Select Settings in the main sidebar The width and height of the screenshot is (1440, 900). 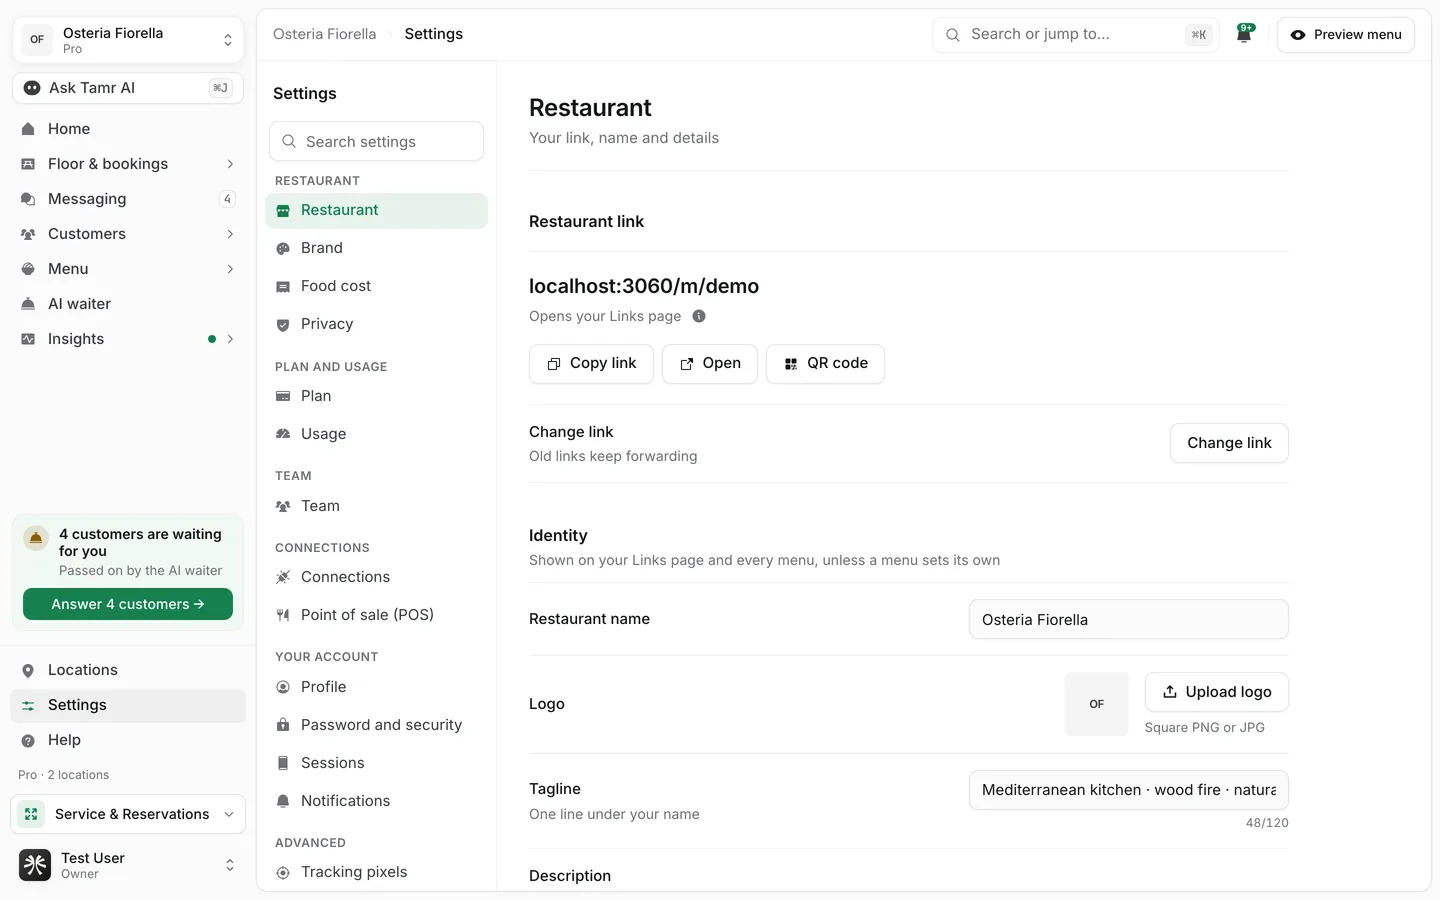point(128,705)
